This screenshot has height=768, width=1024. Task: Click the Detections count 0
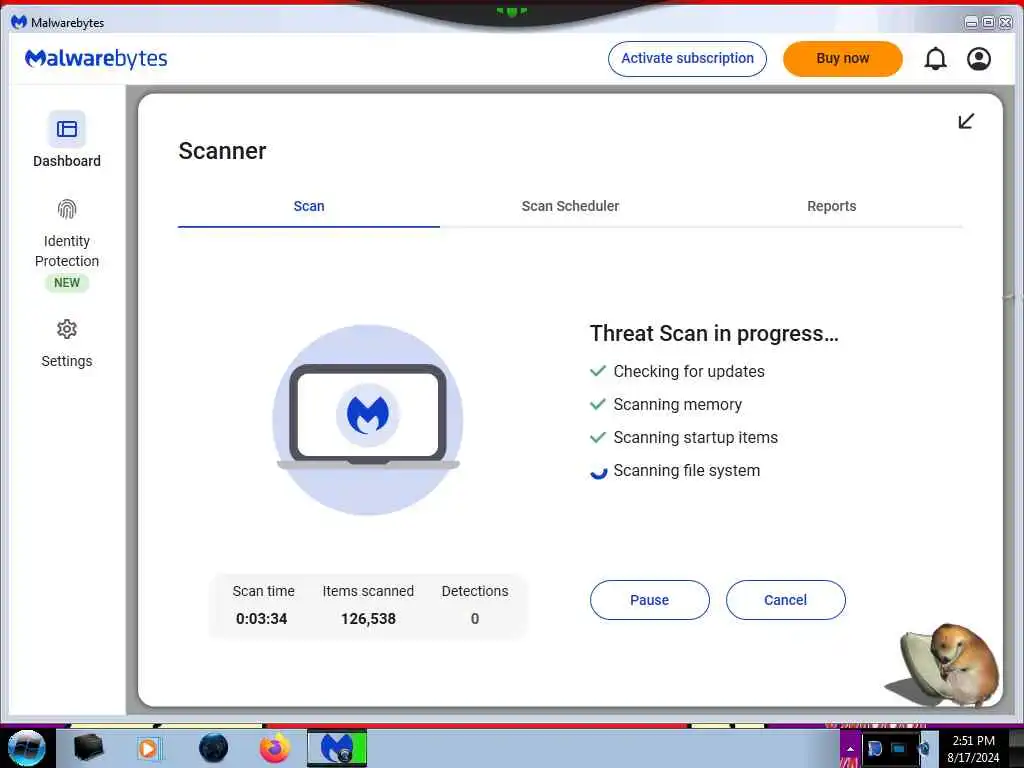point(475,619)
